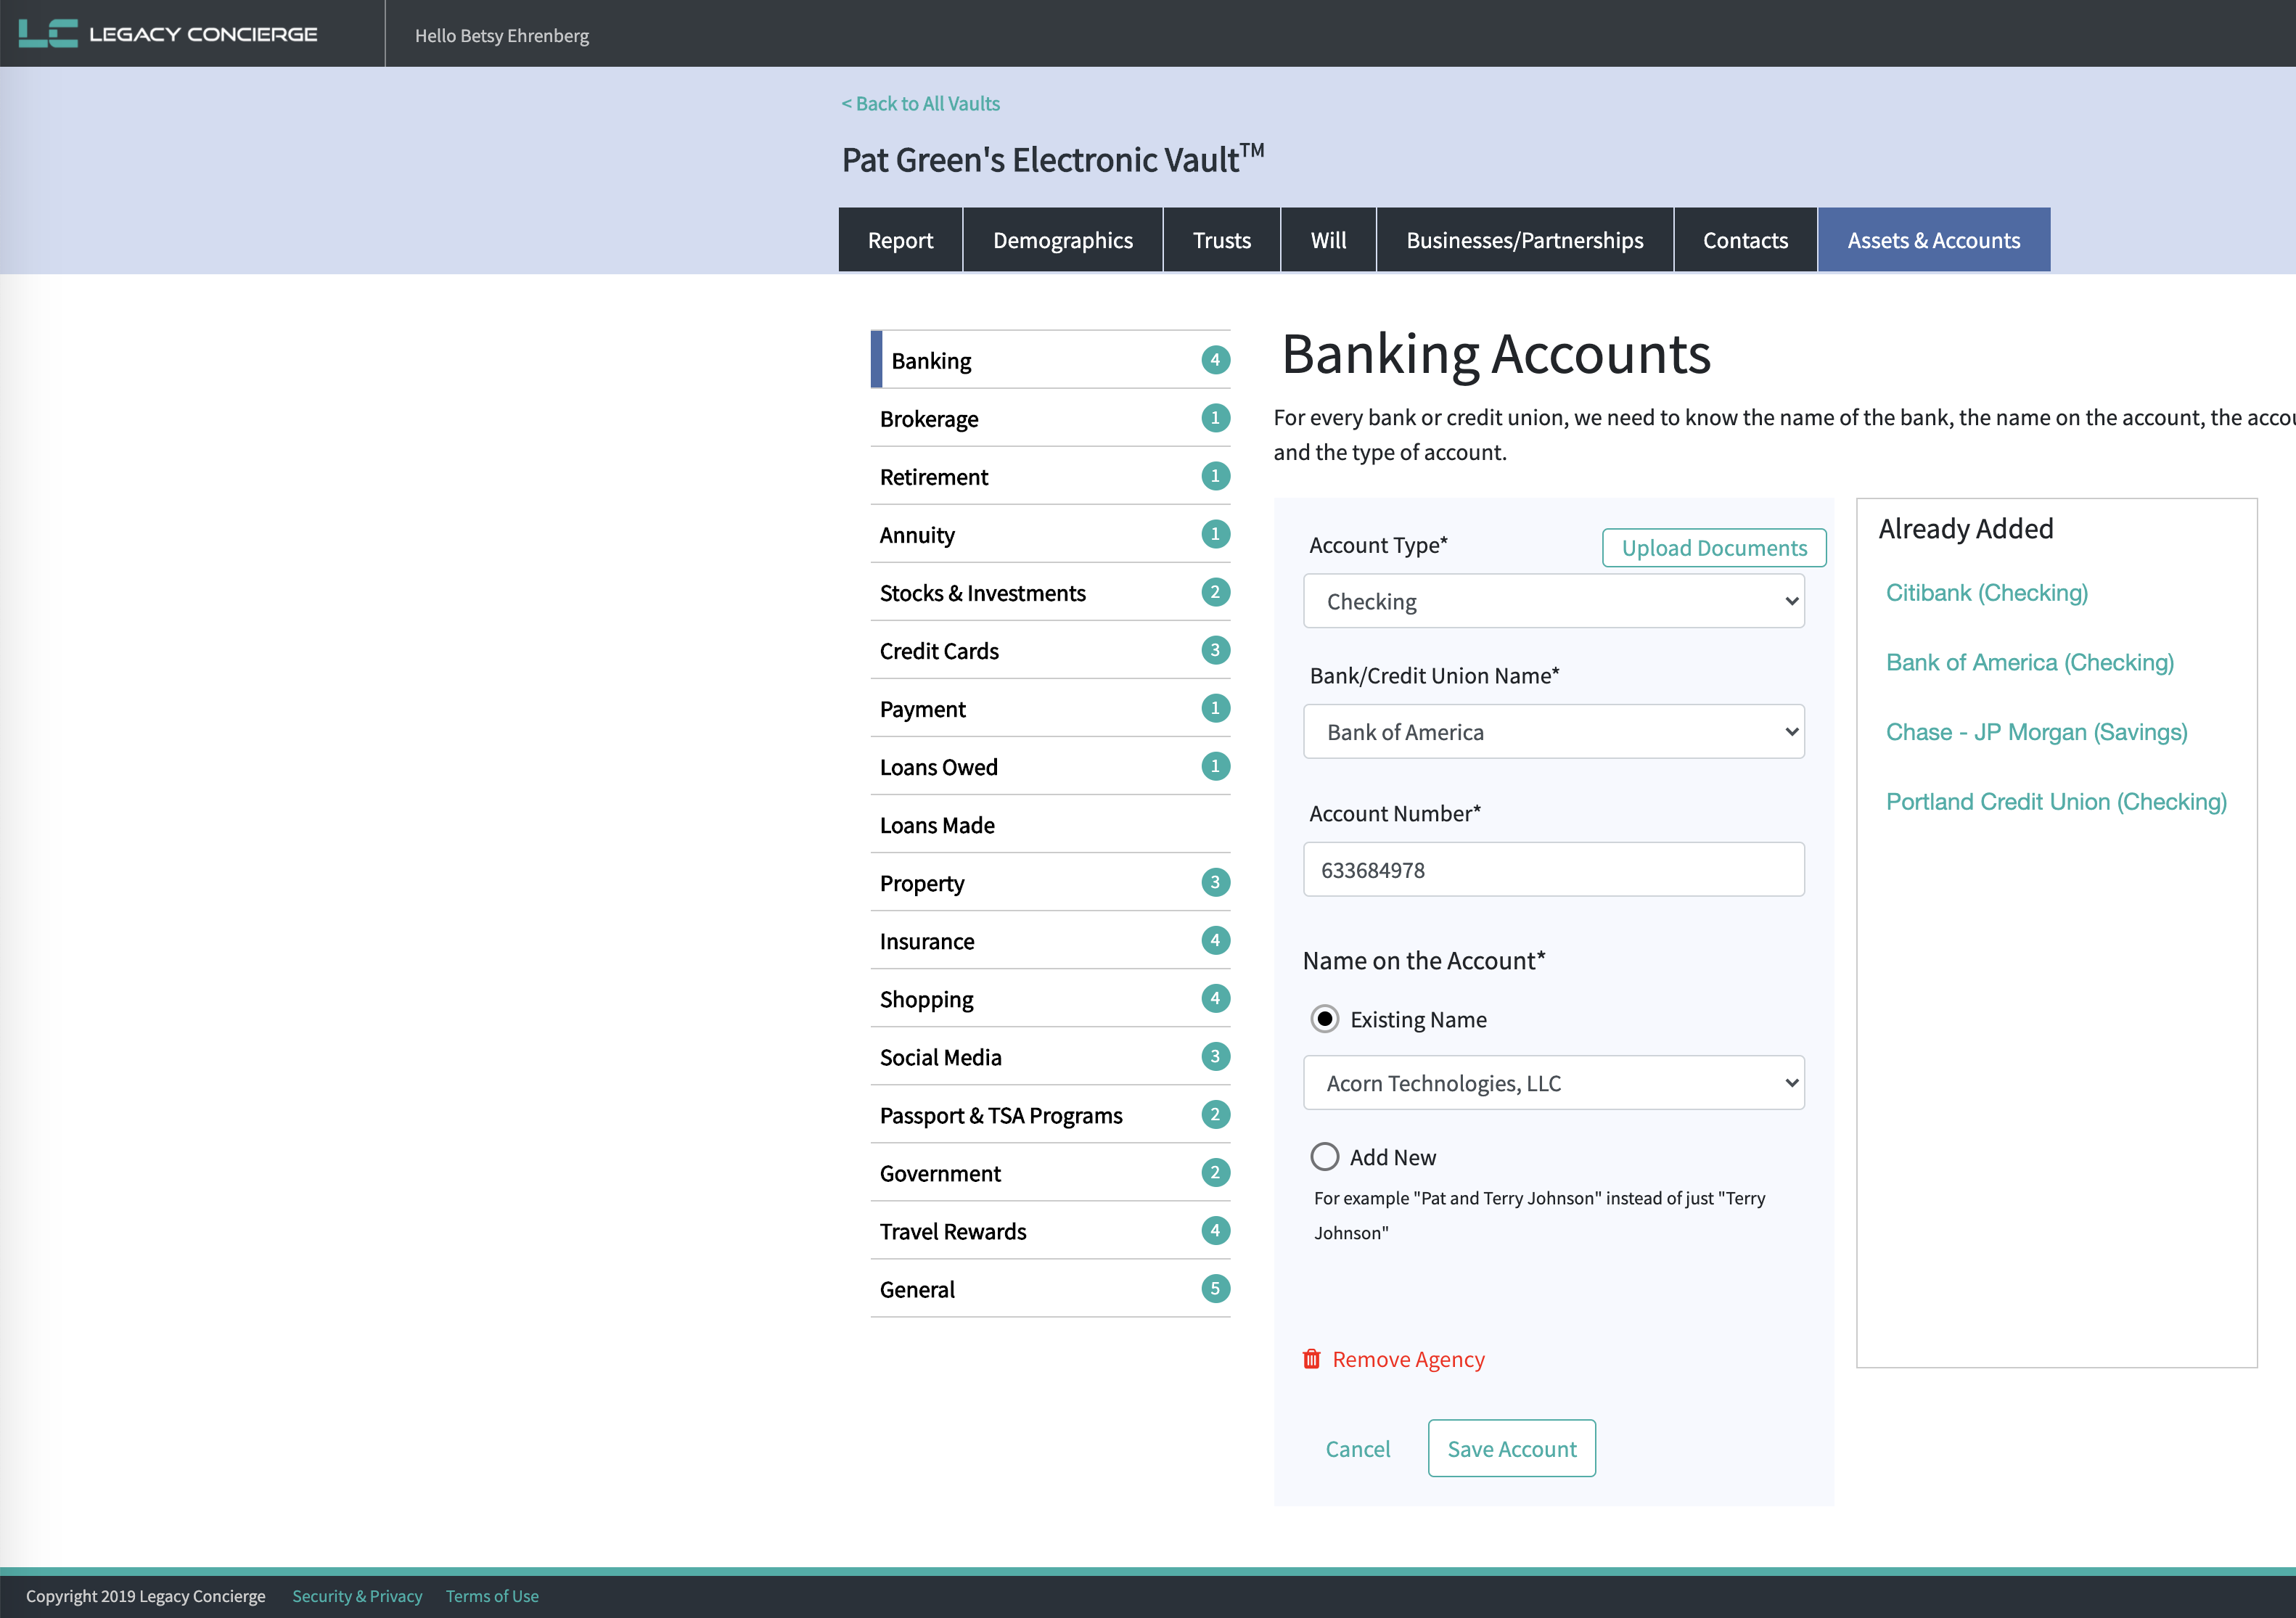Click the Banking count badge showing 4
The width and height of the screenshot is (2296, 1618).
point(1215,360)
